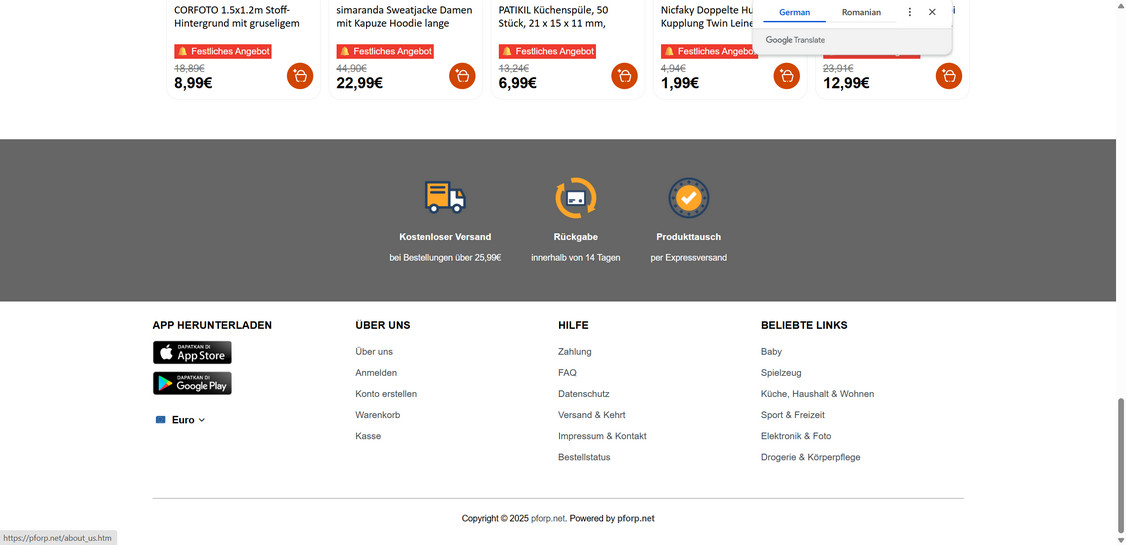Screen dimensions: 1126x545
Task: Click the page vertical scrollbar thumb
Action: click(x=1121, y=464)
